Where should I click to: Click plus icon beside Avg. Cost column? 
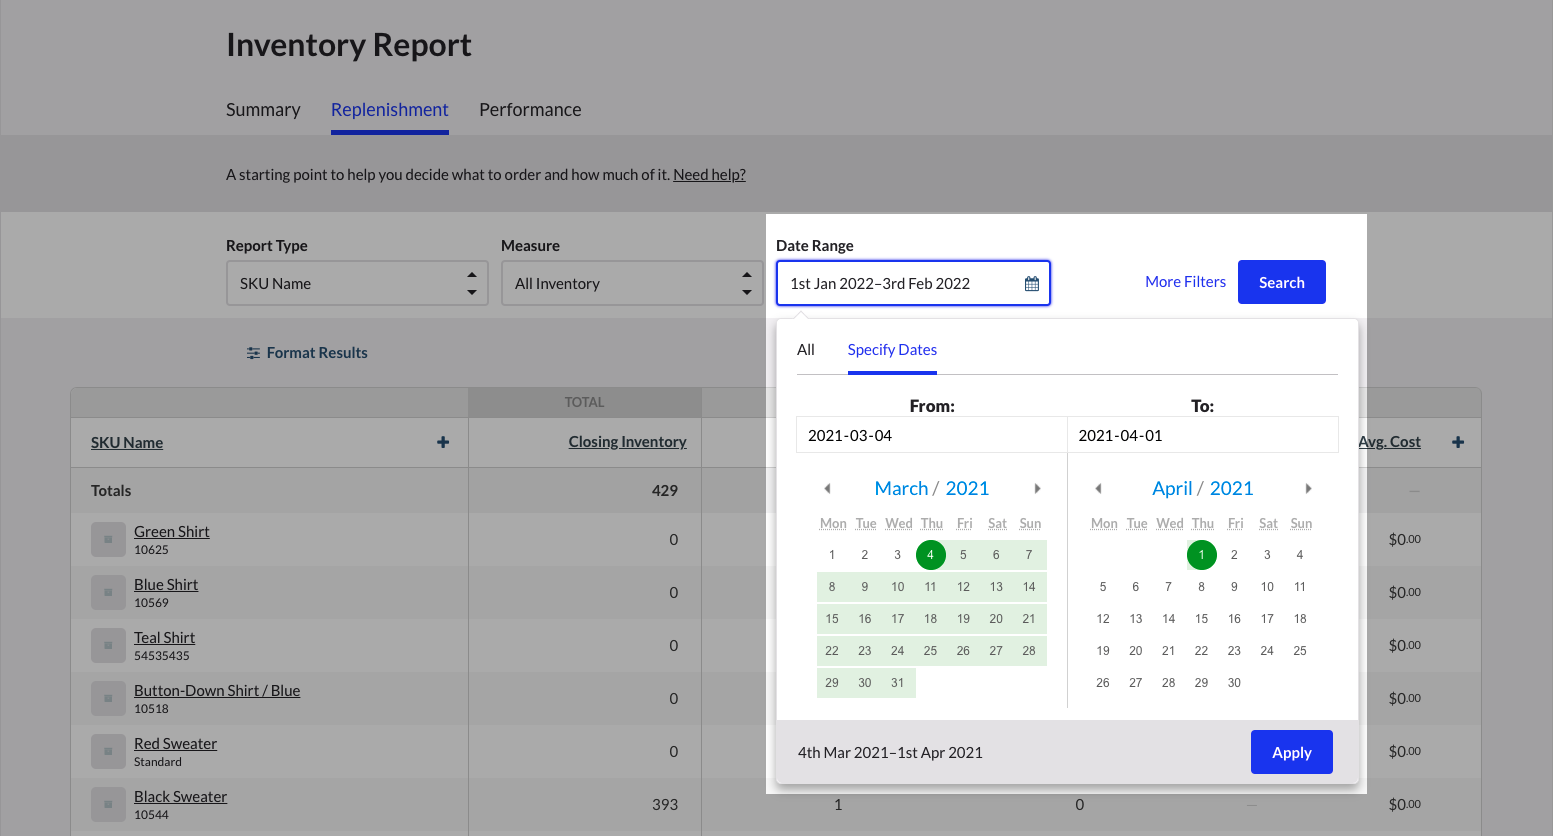tap(1458, 442)
